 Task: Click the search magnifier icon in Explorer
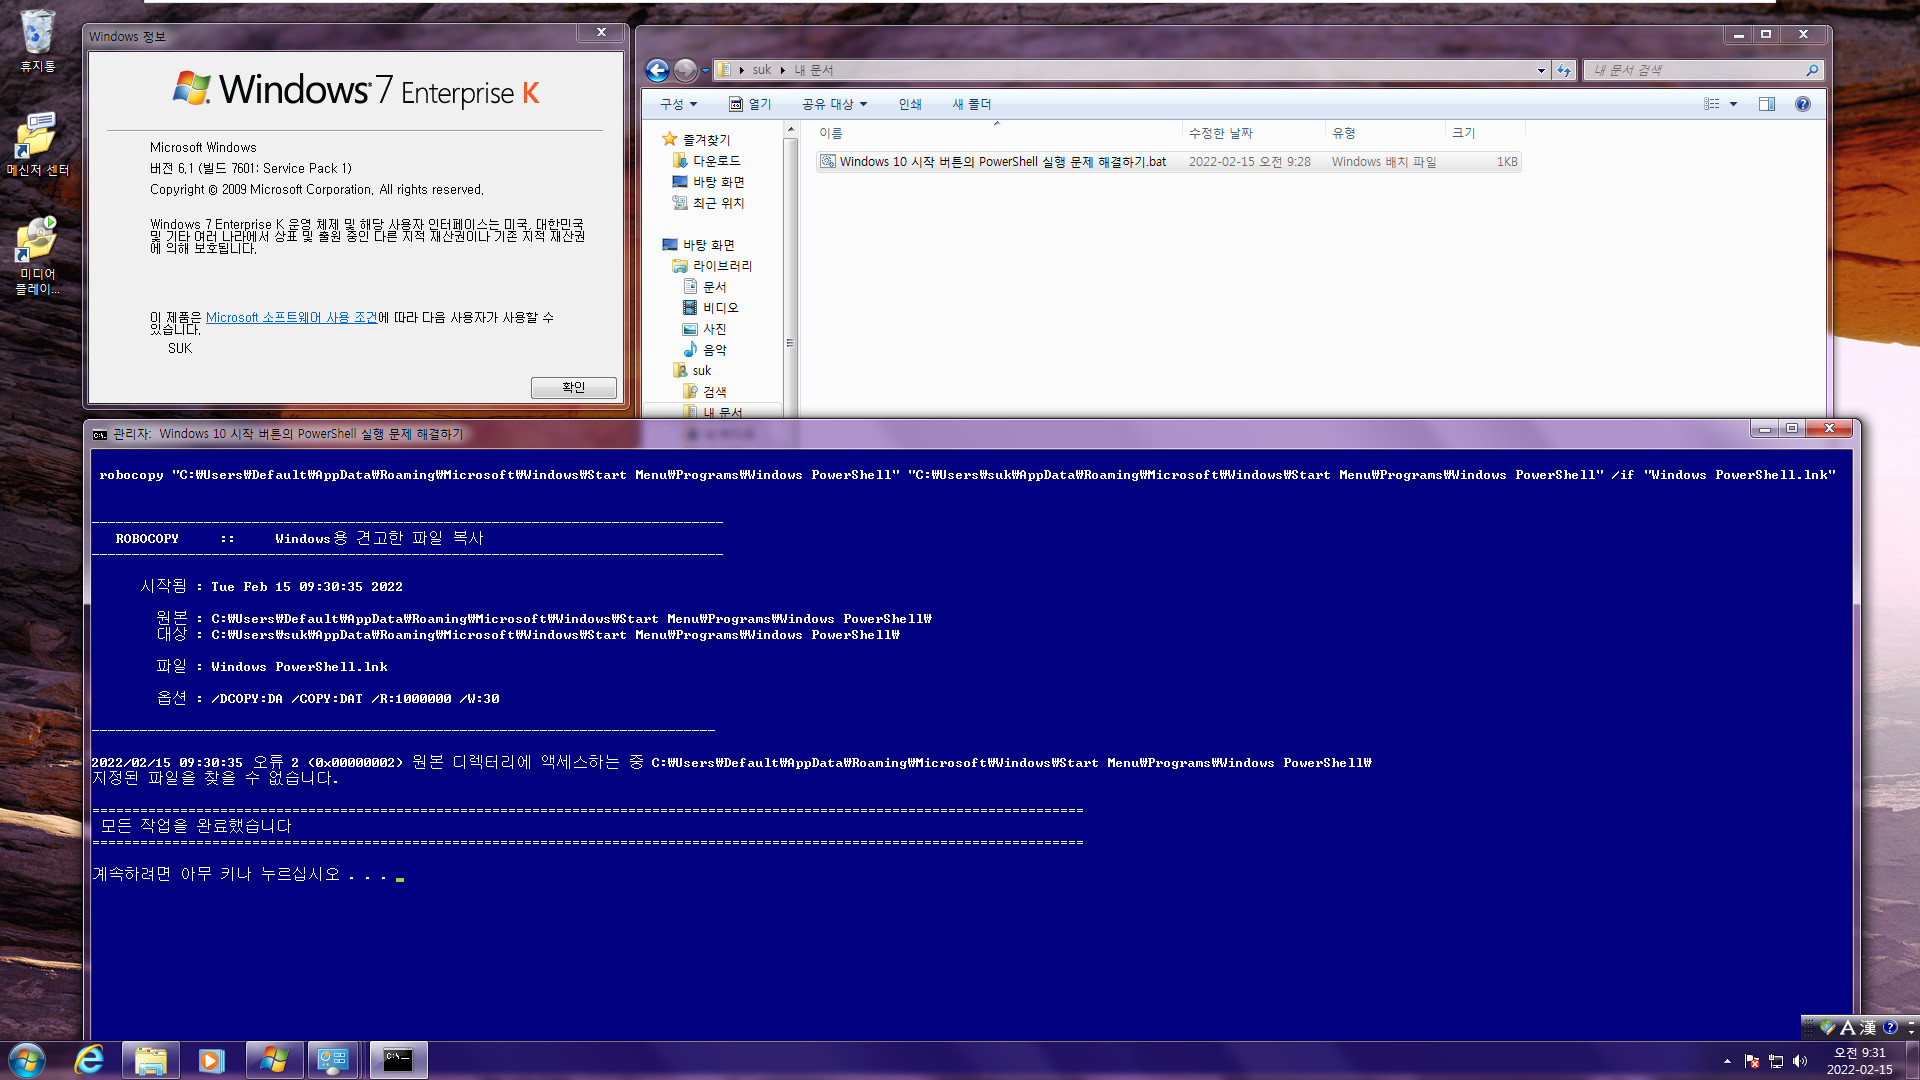(x=1812, y=70)
